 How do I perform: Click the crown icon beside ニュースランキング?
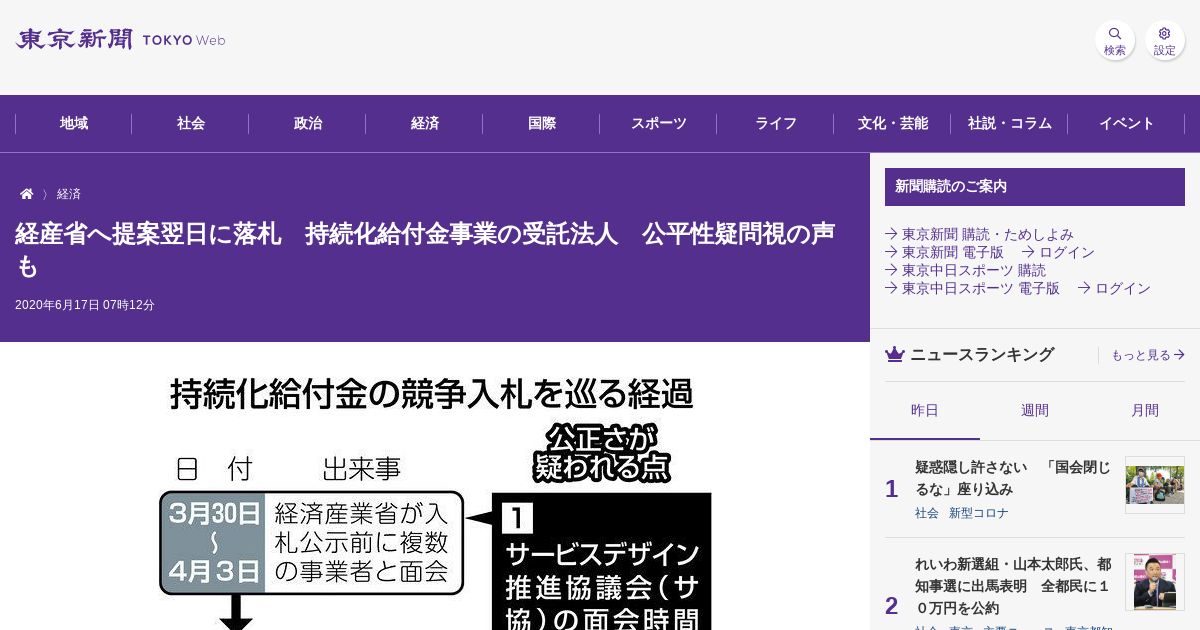tap(895, 355)
